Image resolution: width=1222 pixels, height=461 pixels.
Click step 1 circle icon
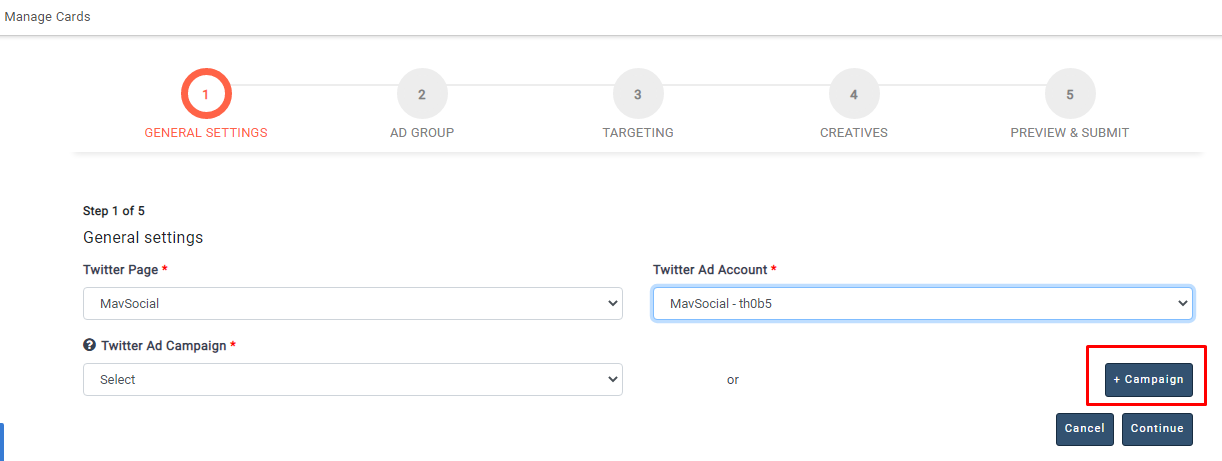pos(206,94)
